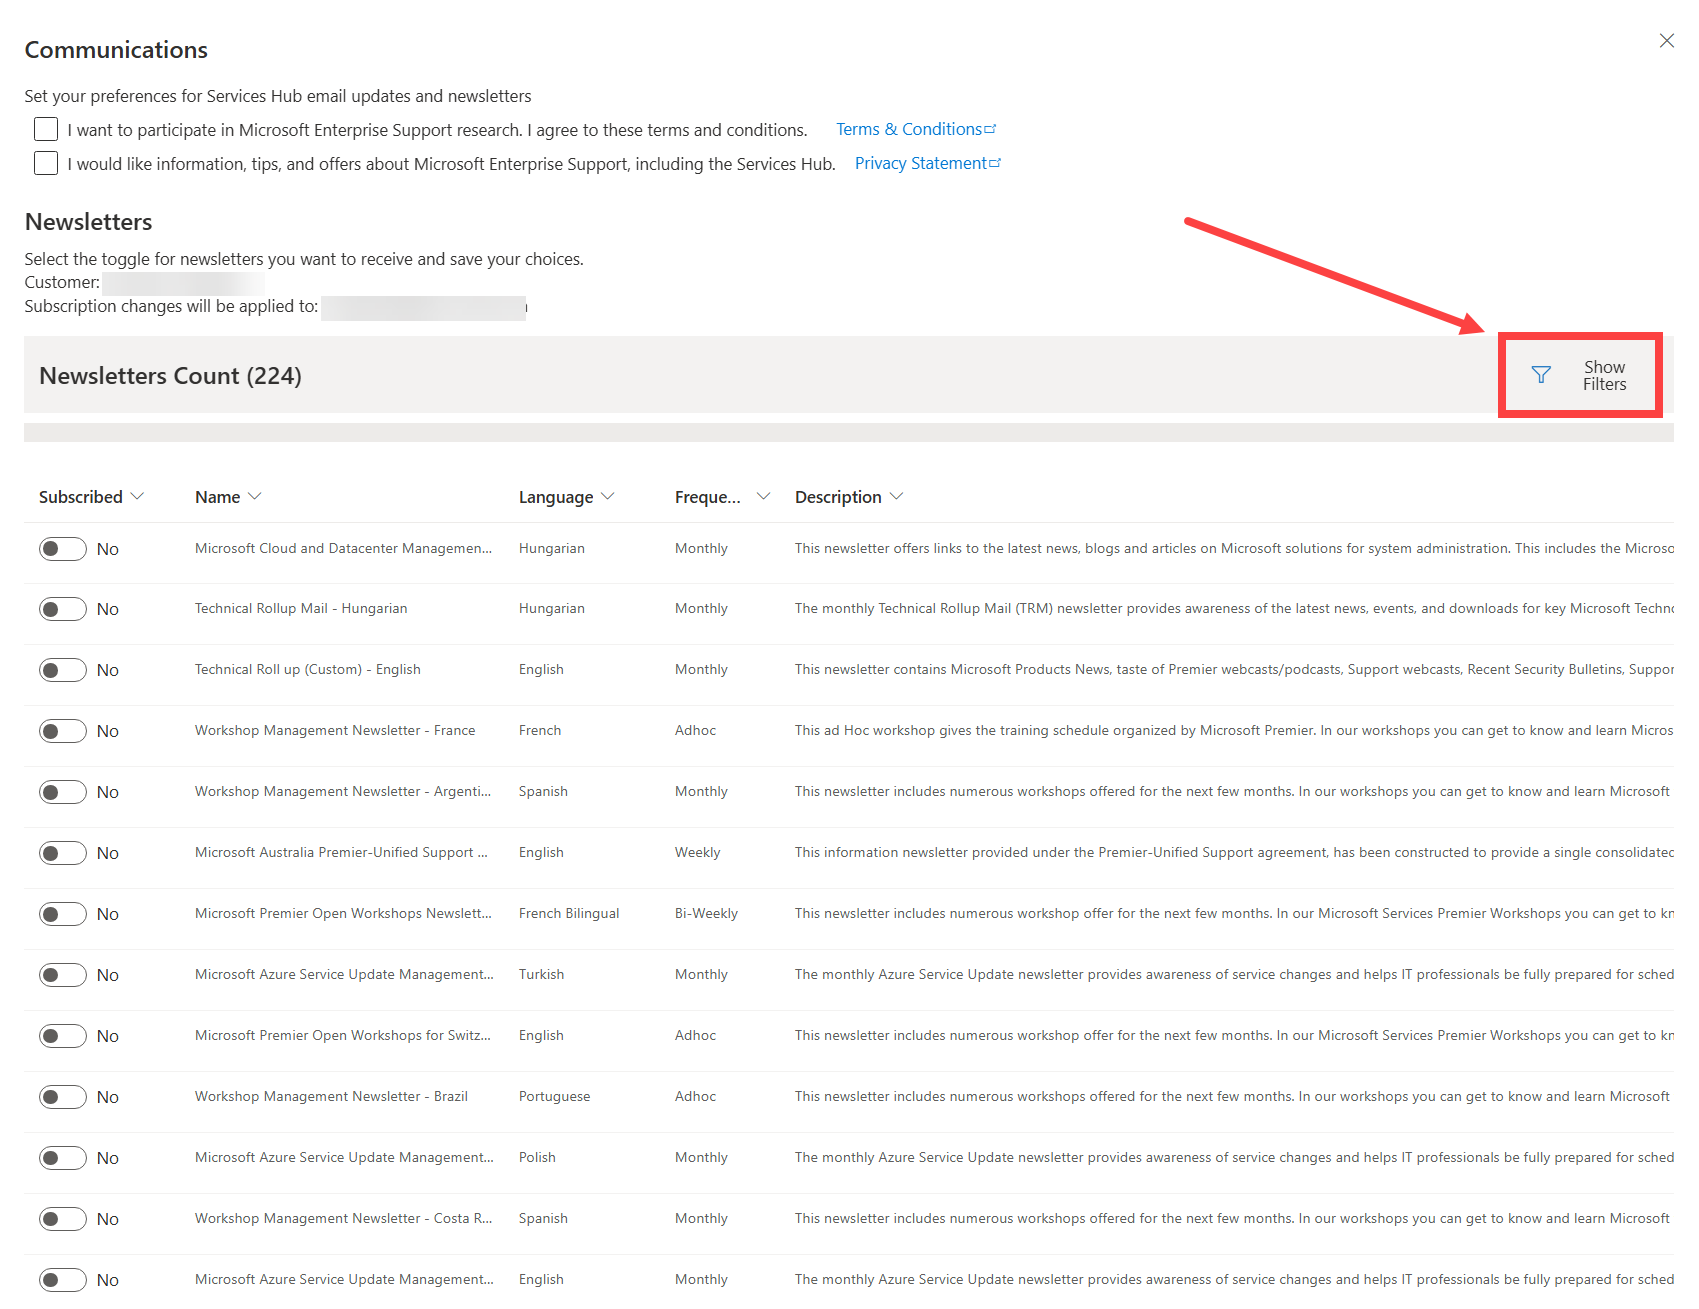The width and height of the screenshot is (1699, 1309).
Task: Click Portuguese language cell
Action: pos(554,1096)
